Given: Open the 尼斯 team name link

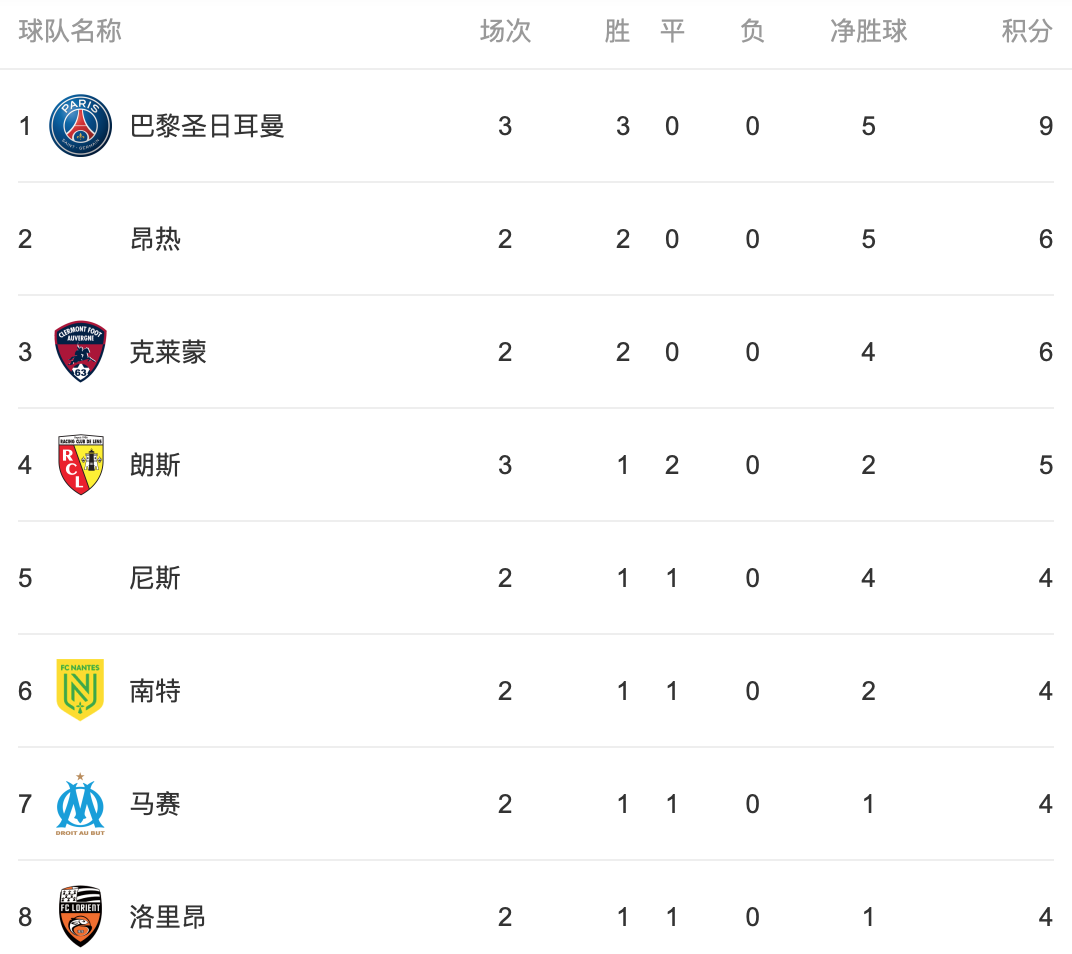Looking at the screenshot, I should (155, 578).
